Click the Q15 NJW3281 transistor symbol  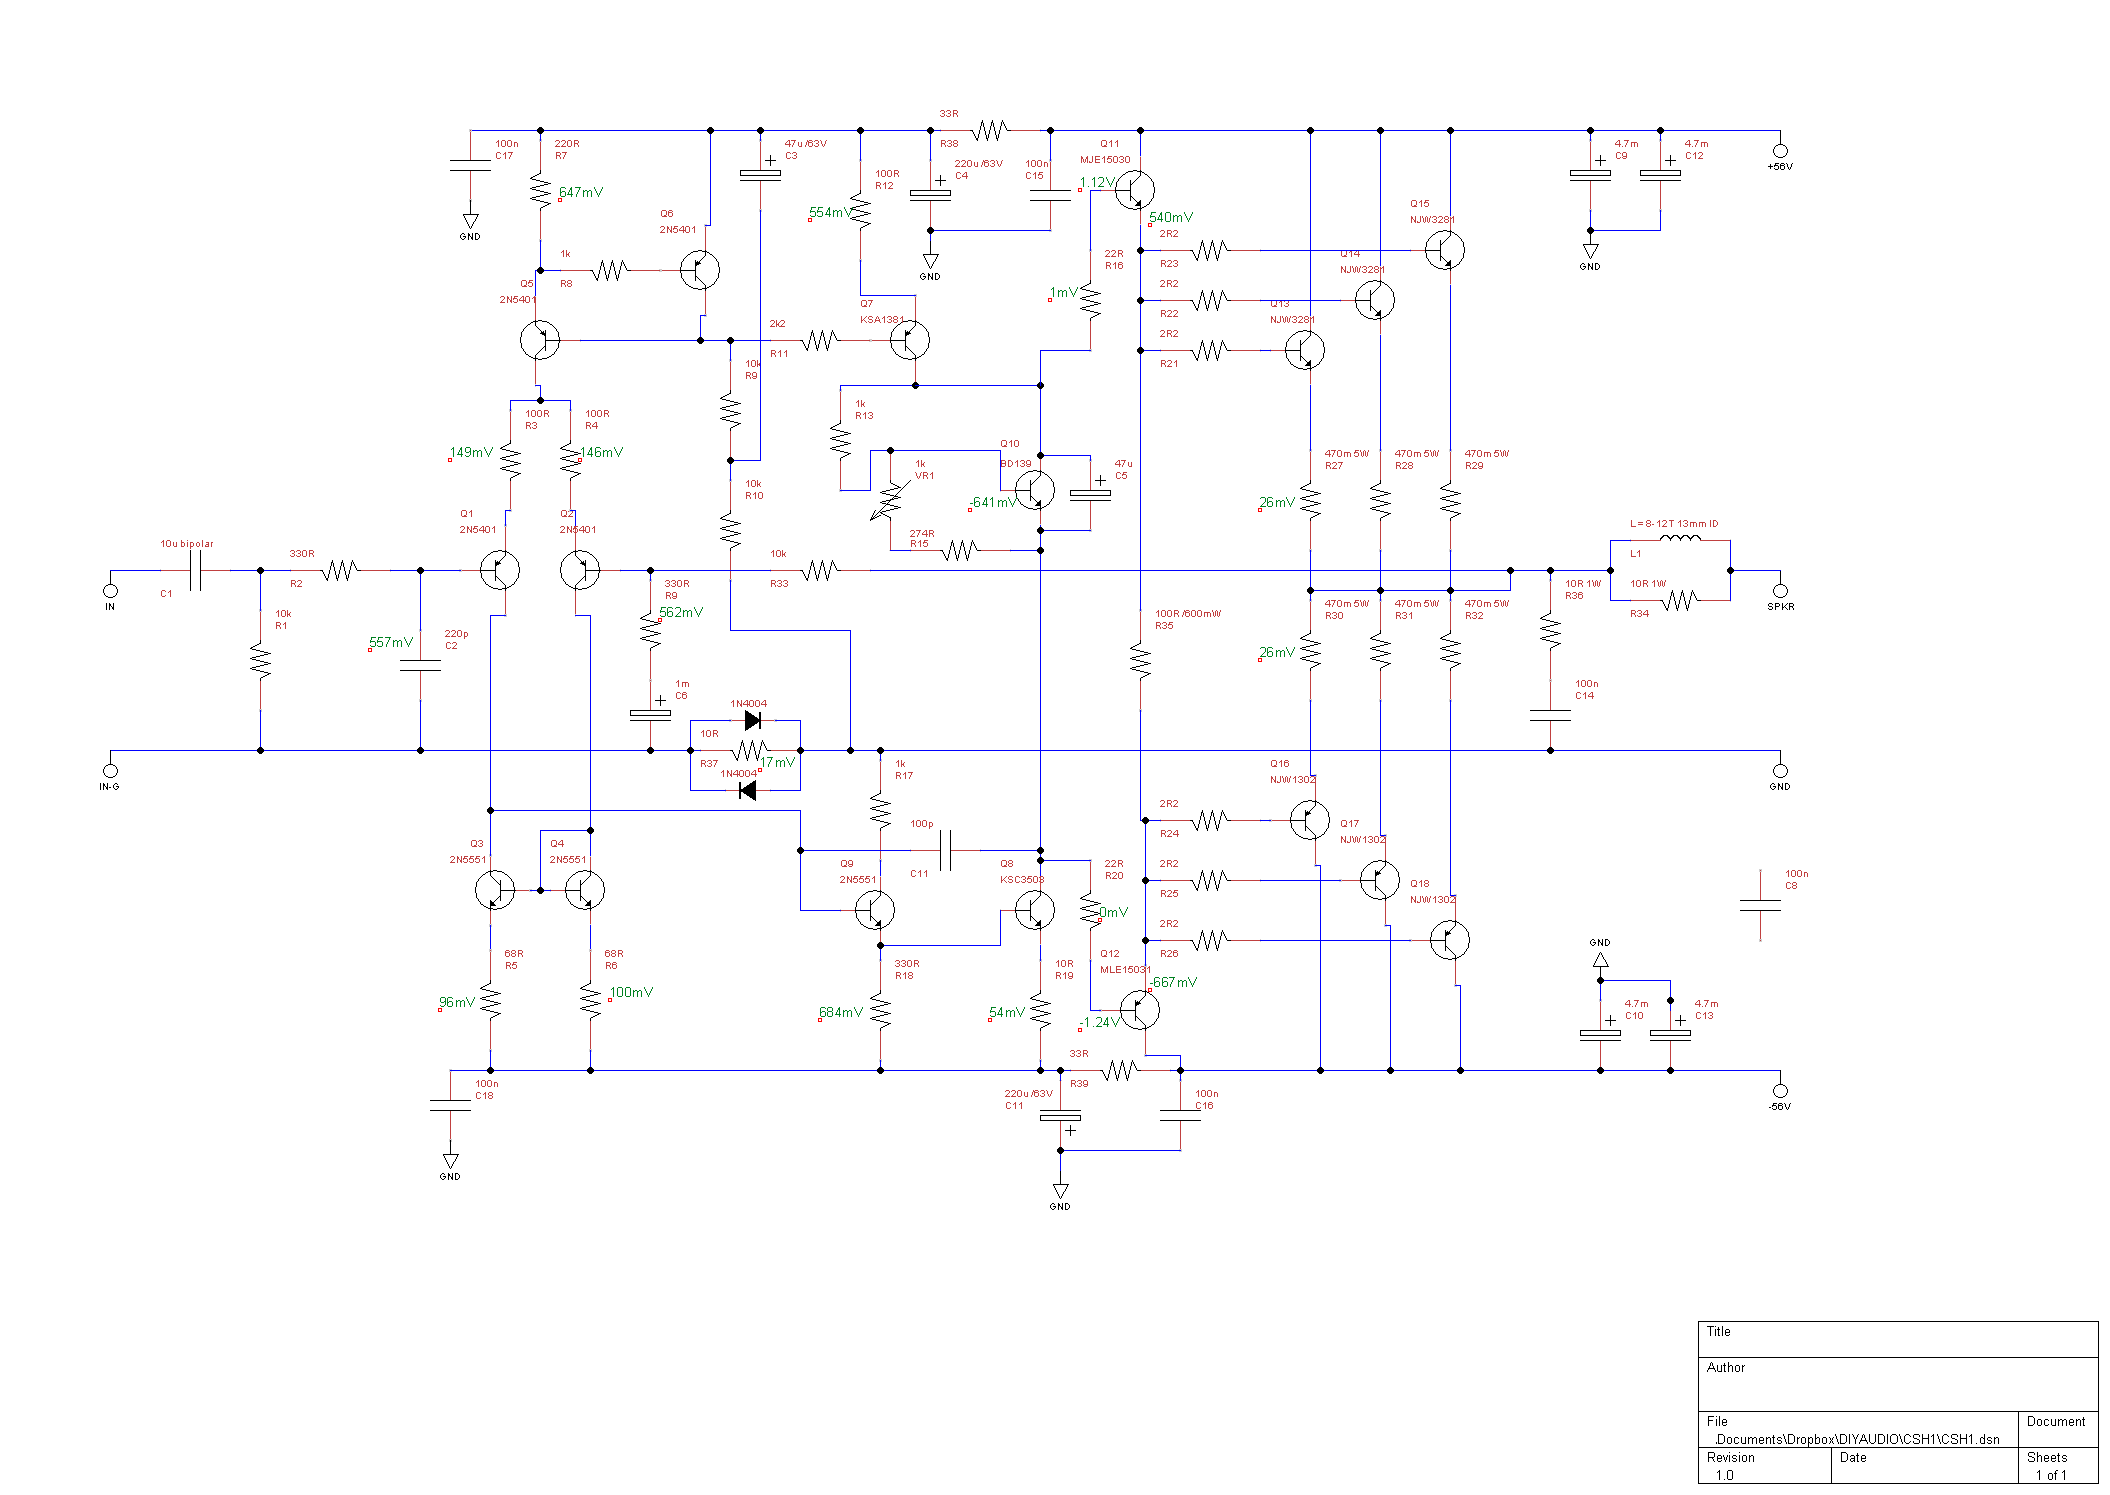1445,250
